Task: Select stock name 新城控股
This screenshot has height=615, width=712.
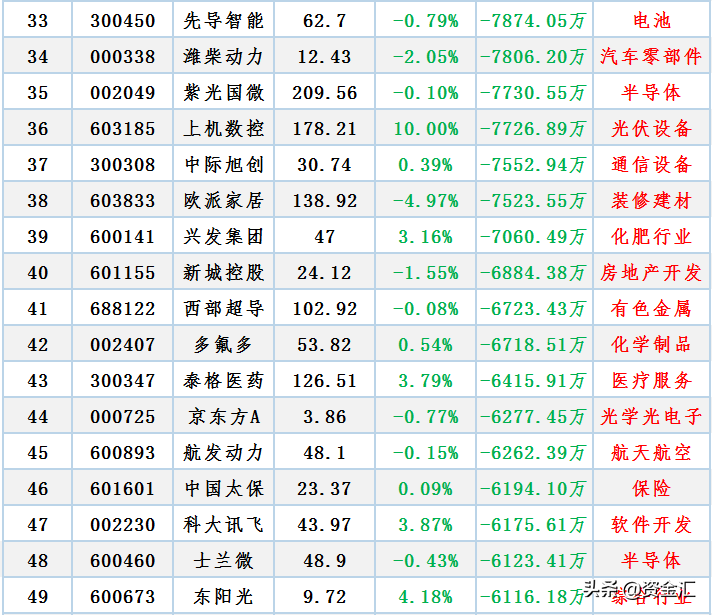Action: (x=223, y=273)
